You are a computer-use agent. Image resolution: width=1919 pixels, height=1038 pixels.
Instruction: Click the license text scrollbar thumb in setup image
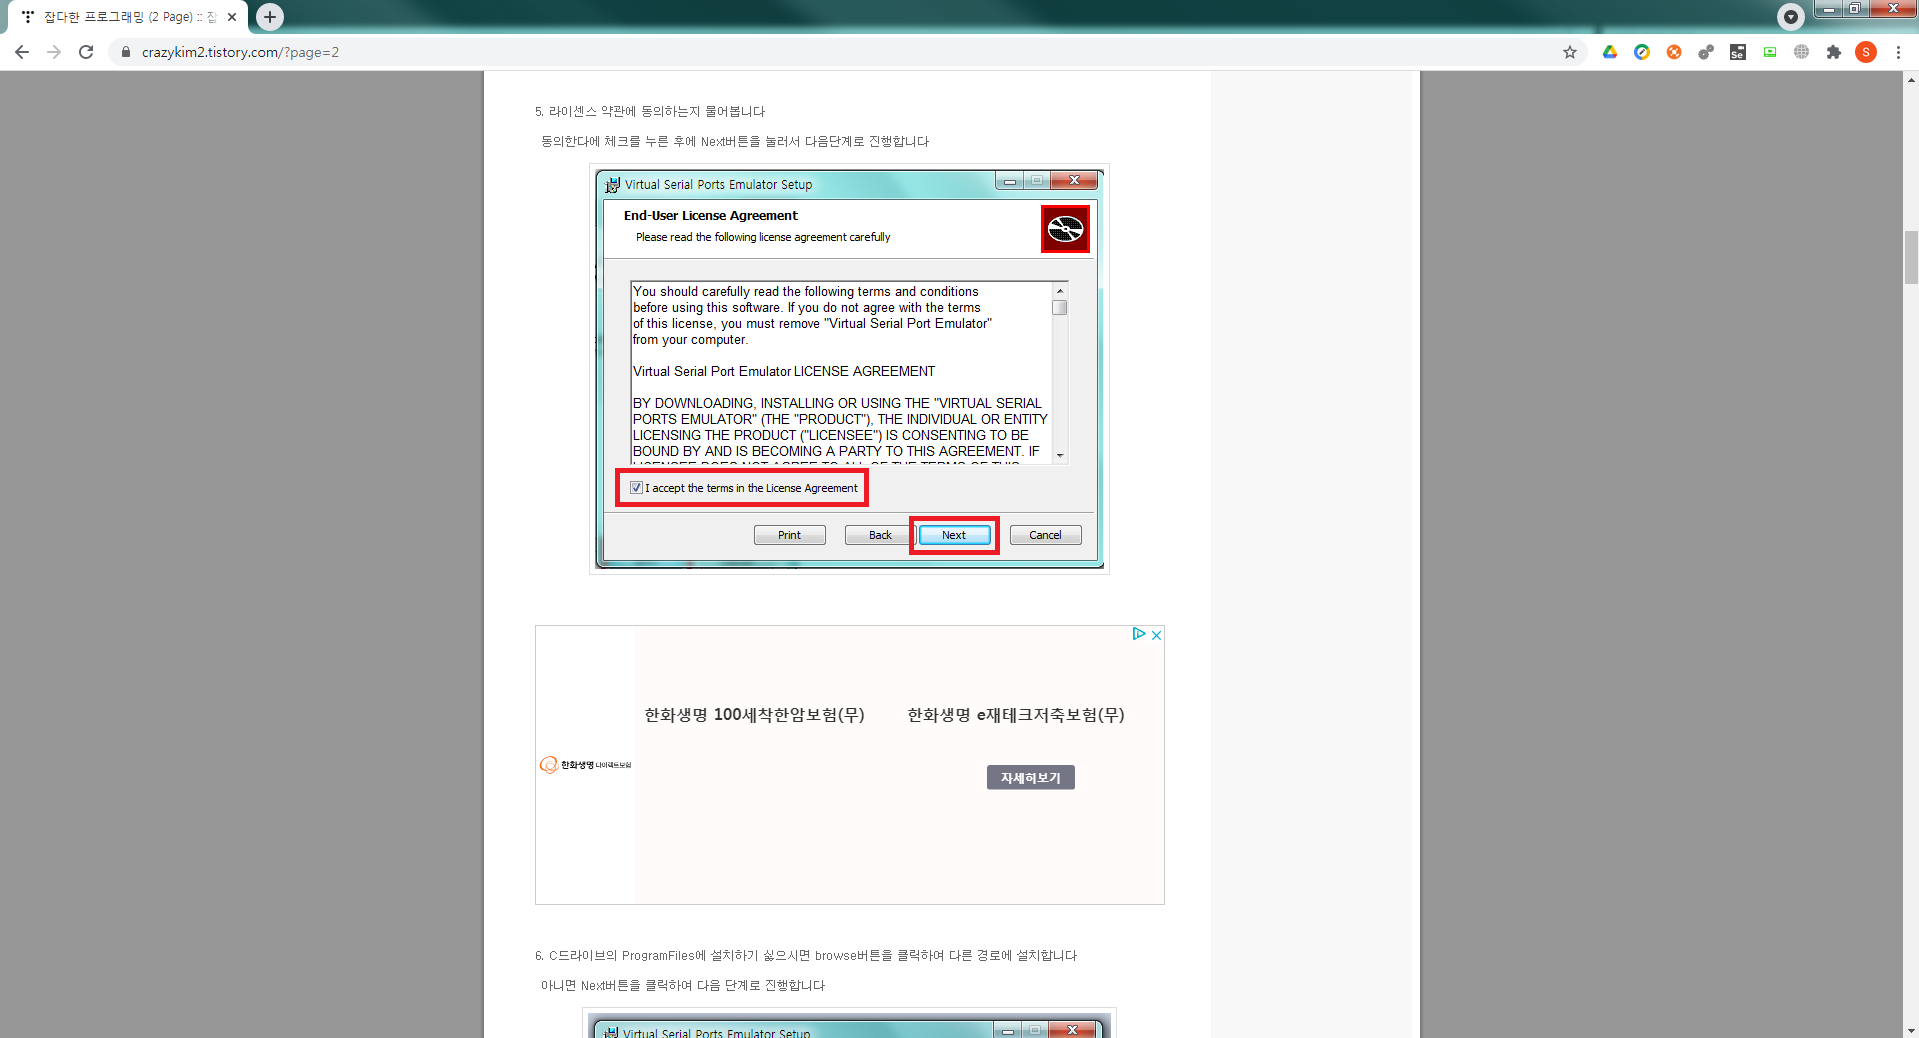point(1060,308)
